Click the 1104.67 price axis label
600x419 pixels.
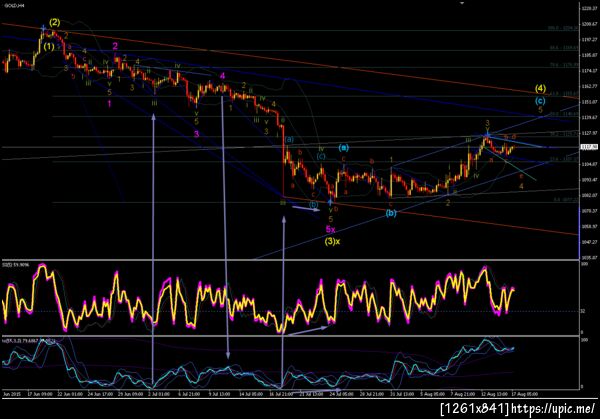click(589, 164)
